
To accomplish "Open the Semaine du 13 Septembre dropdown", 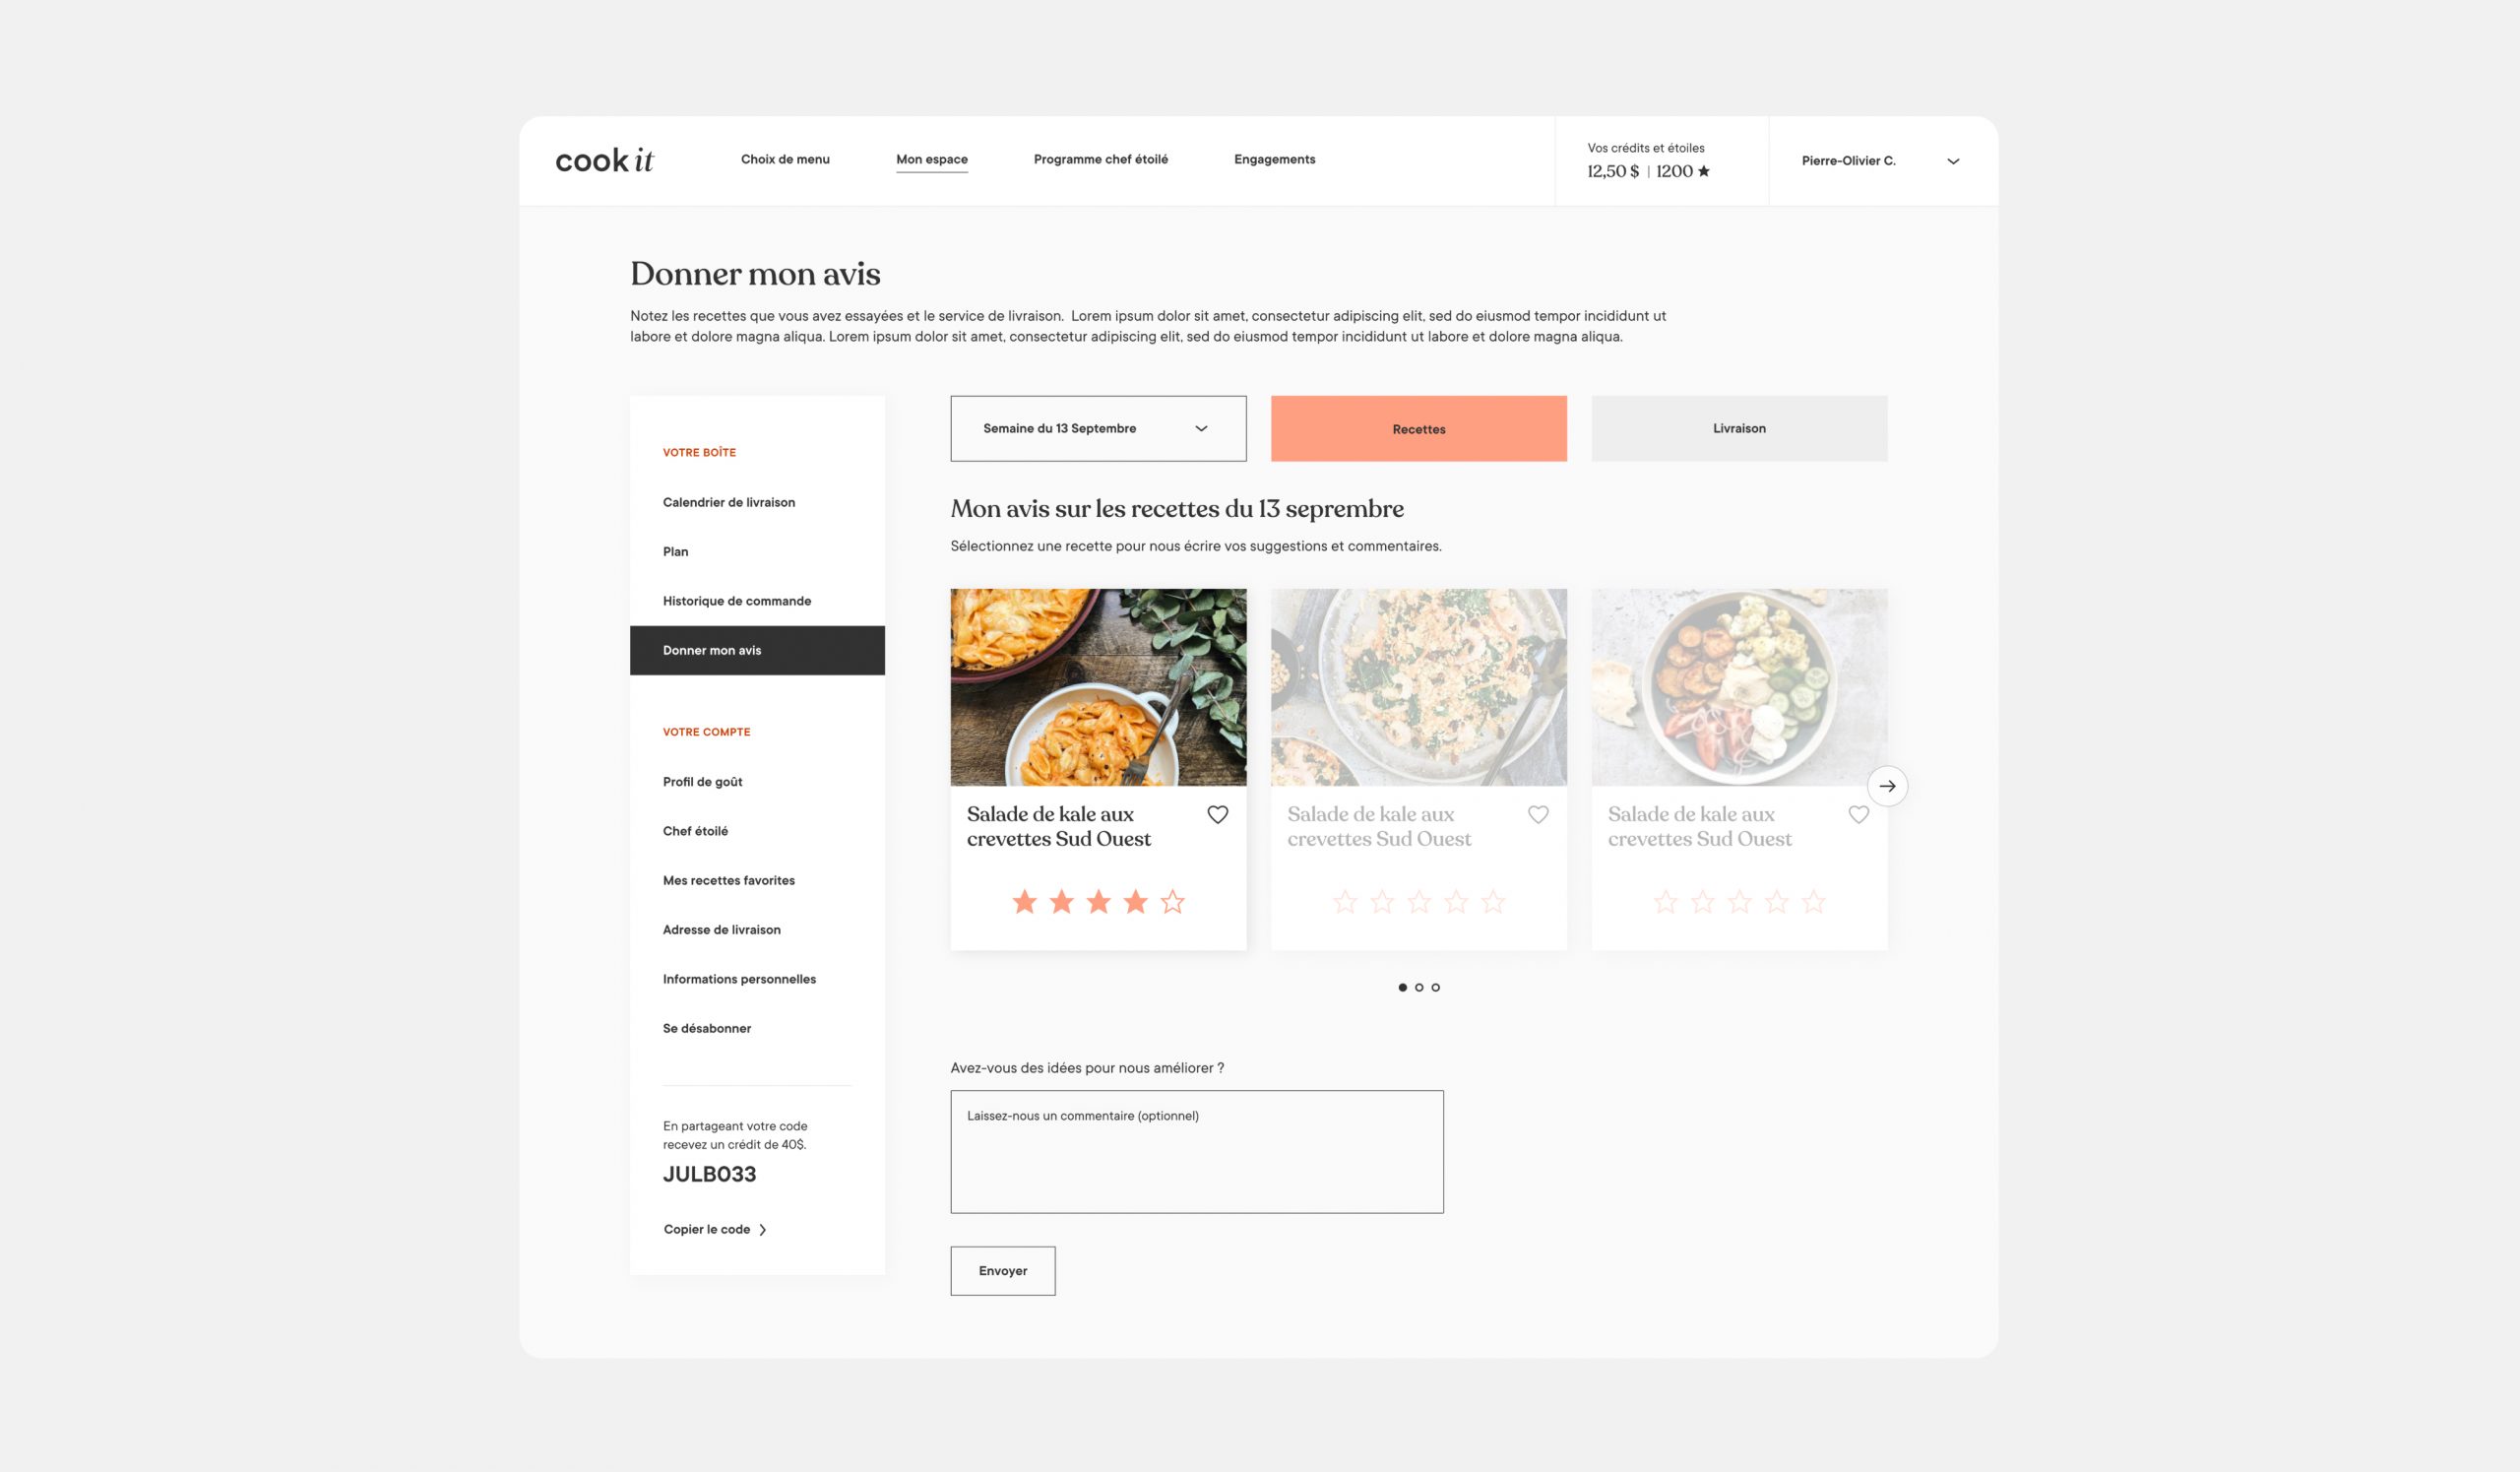I will pos(1097,427).
